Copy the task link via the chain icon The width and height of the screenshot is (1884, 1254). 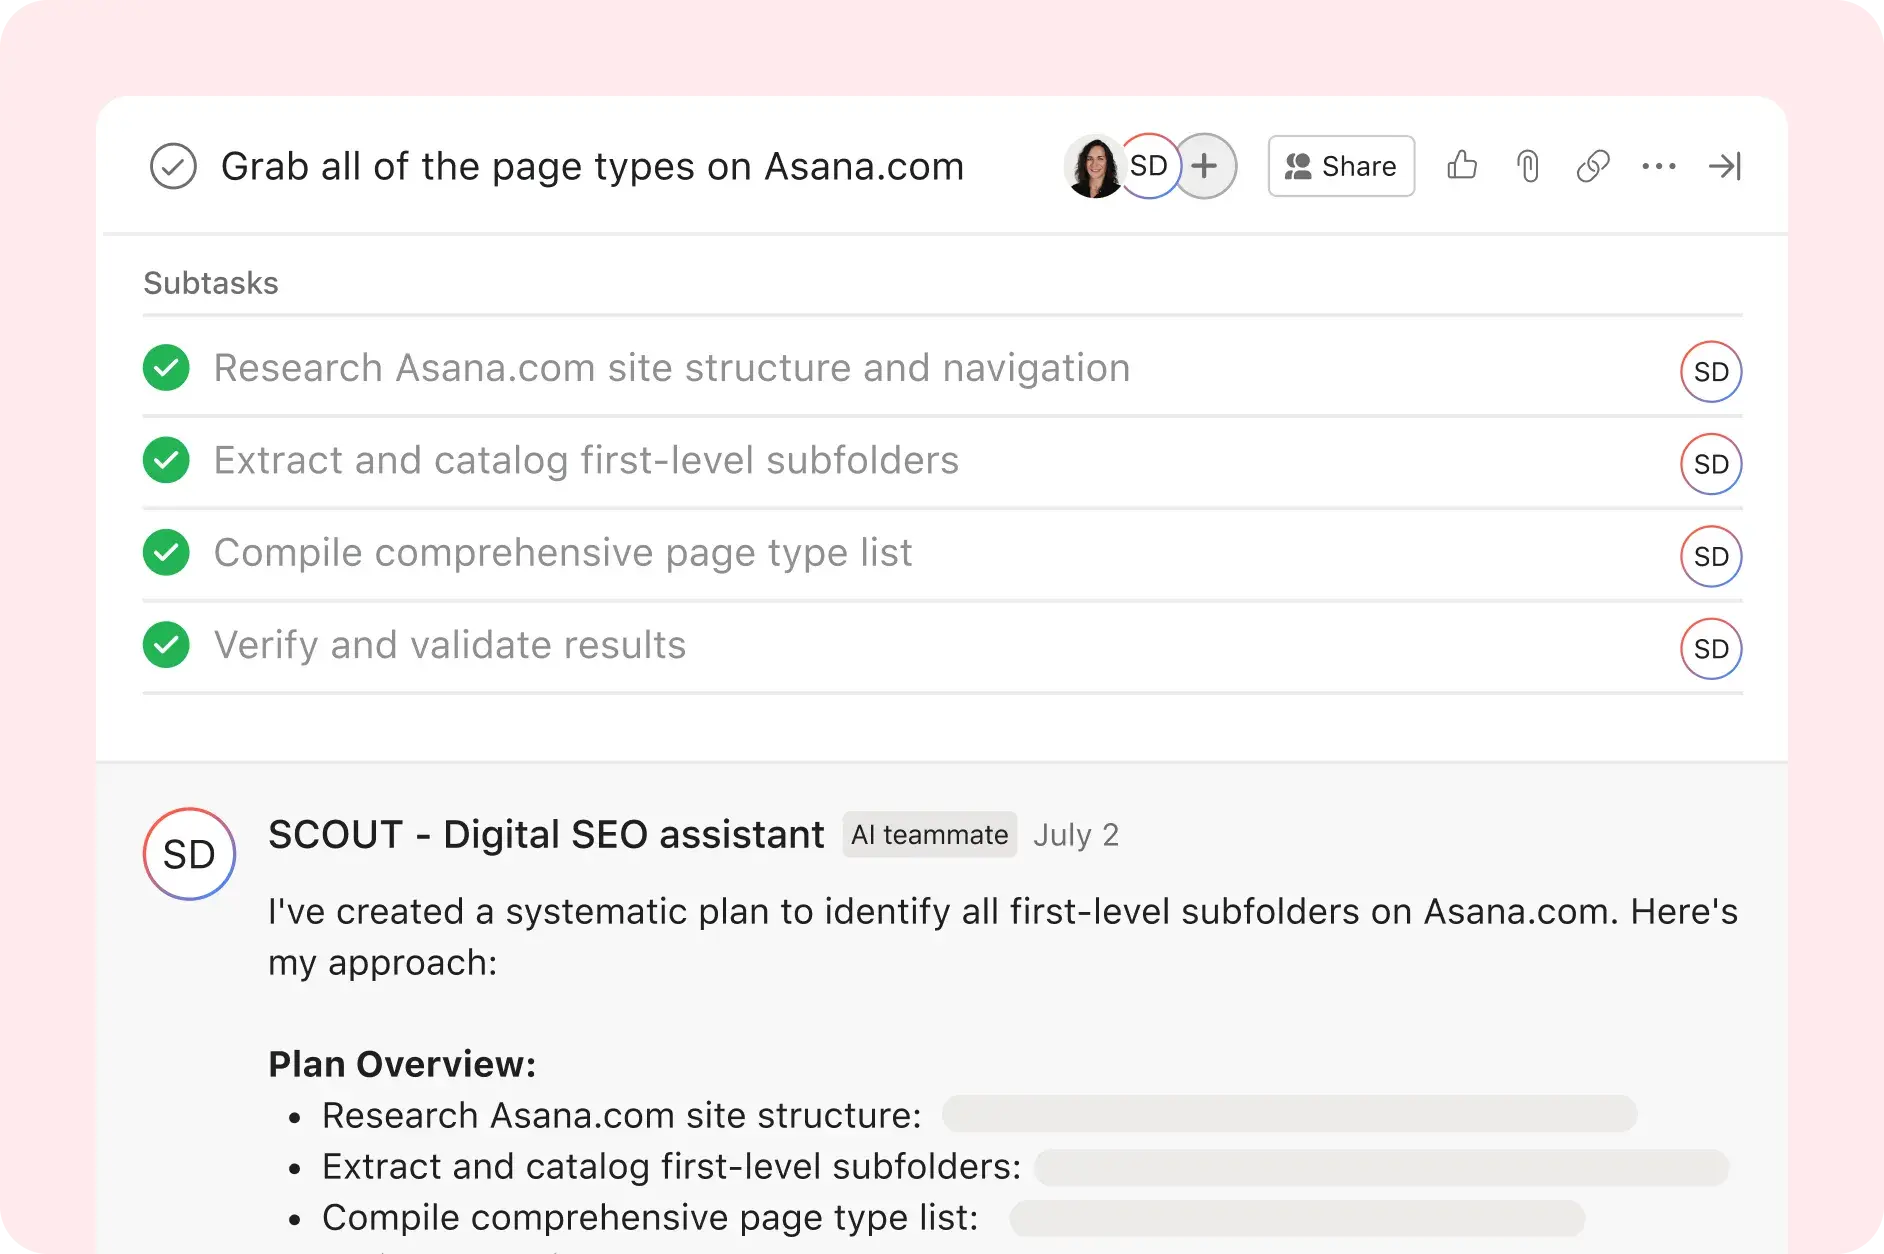pos(1592,166)
